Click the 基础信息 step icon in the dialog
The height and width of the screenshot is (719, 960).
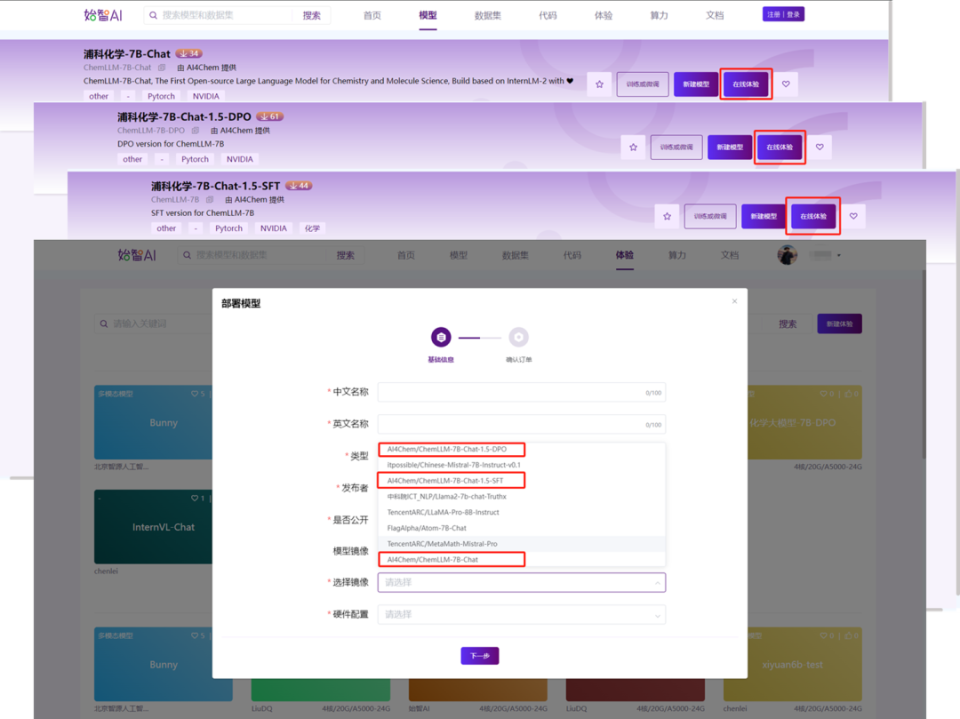(x=440, y=336)
